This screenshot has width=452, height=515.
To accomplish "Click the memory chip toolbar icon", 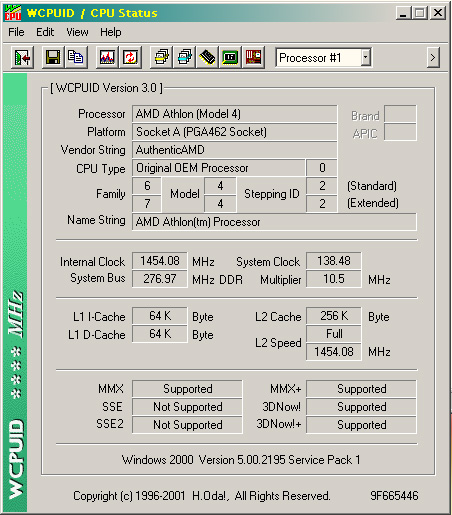I will coord(207,58).
